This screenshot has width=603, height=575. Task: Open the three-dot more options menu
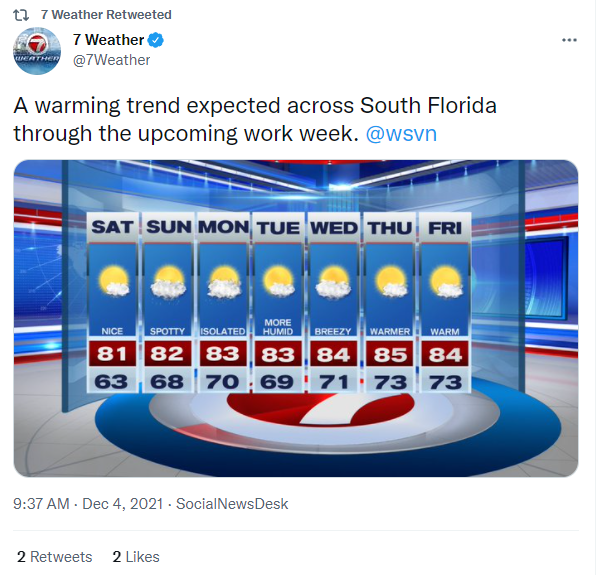569,41
